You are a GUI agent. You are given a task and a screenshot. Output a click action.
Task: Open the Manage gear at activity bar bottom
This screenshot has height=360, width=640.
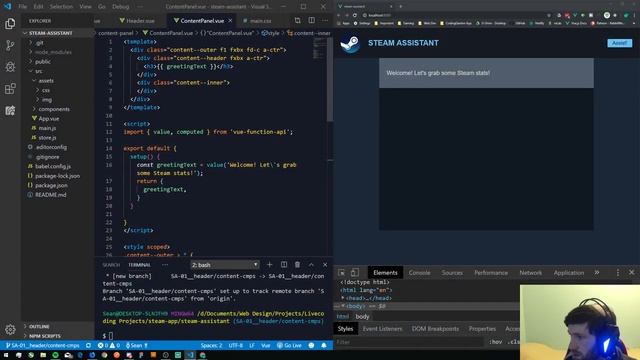(x=10, y=329)
